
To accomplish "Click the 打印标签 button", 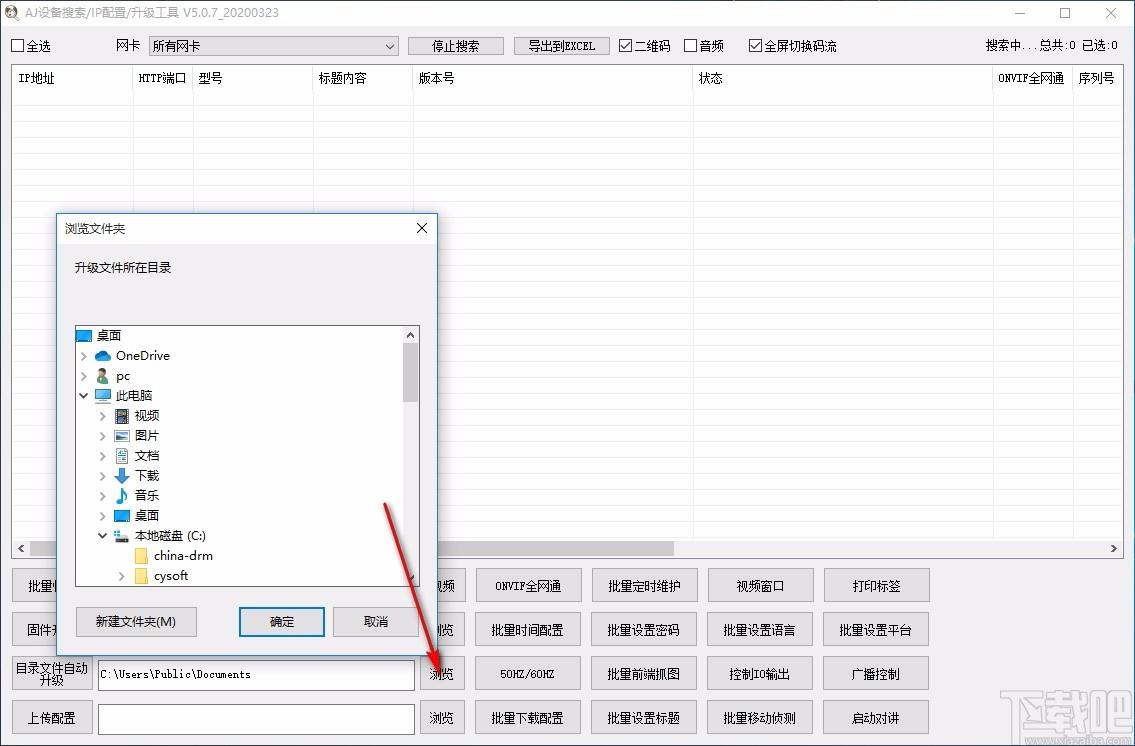I will 876,585.
